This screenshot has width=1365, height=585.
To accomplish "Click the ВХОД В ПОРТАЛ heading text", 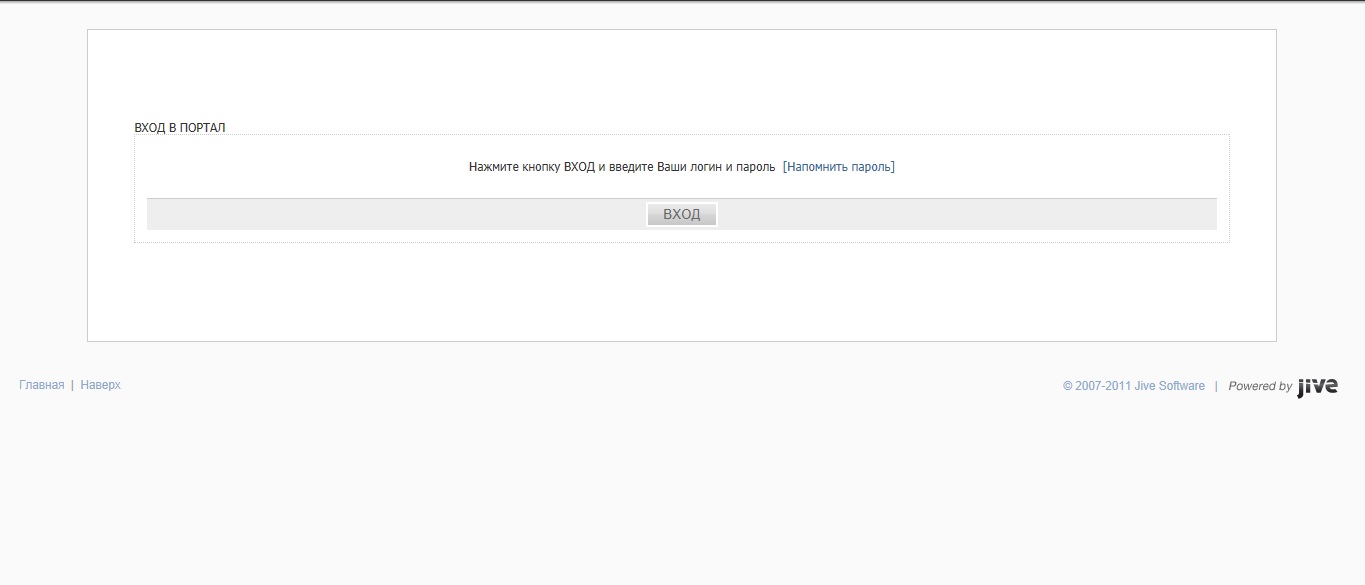I will (180, 128).
